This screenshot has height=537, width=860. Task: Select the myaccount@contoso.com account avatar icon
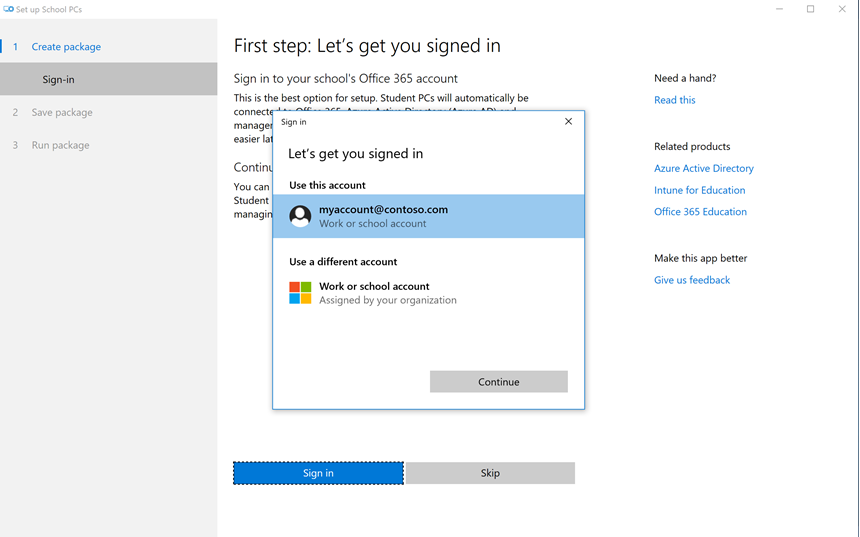click(300, 216)
